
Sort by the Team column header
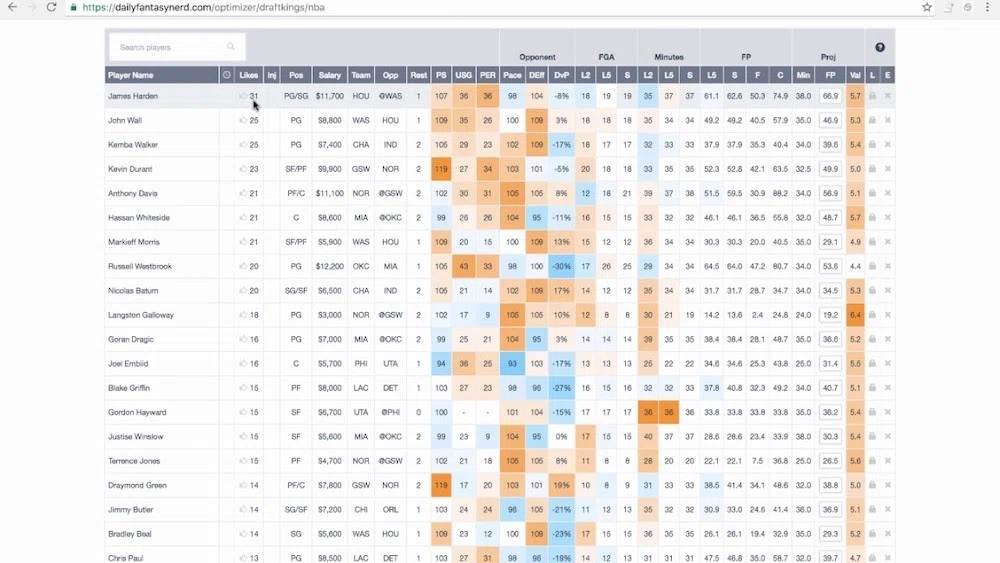361,75
